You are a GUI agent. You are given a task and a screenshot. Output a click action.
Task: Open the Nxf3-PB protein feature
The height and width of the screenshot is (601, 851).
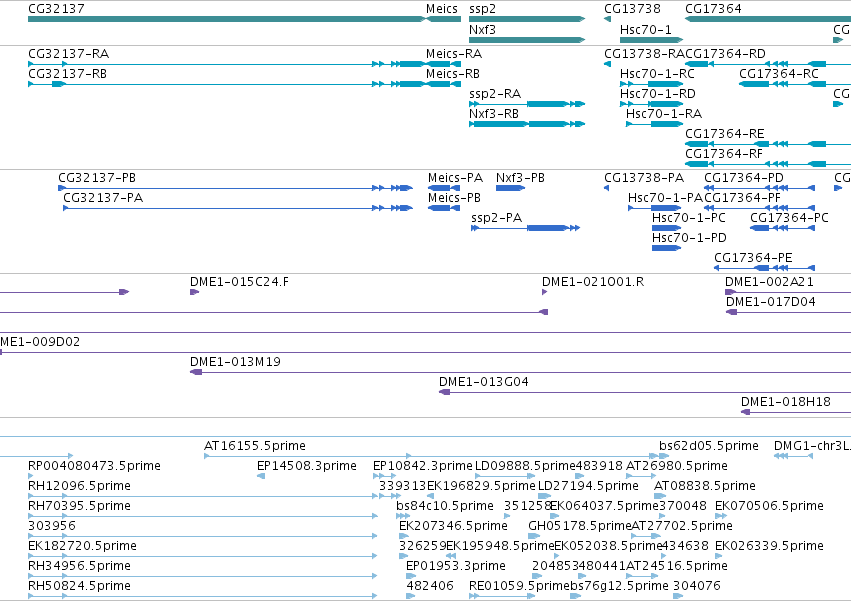click(520, 178)
